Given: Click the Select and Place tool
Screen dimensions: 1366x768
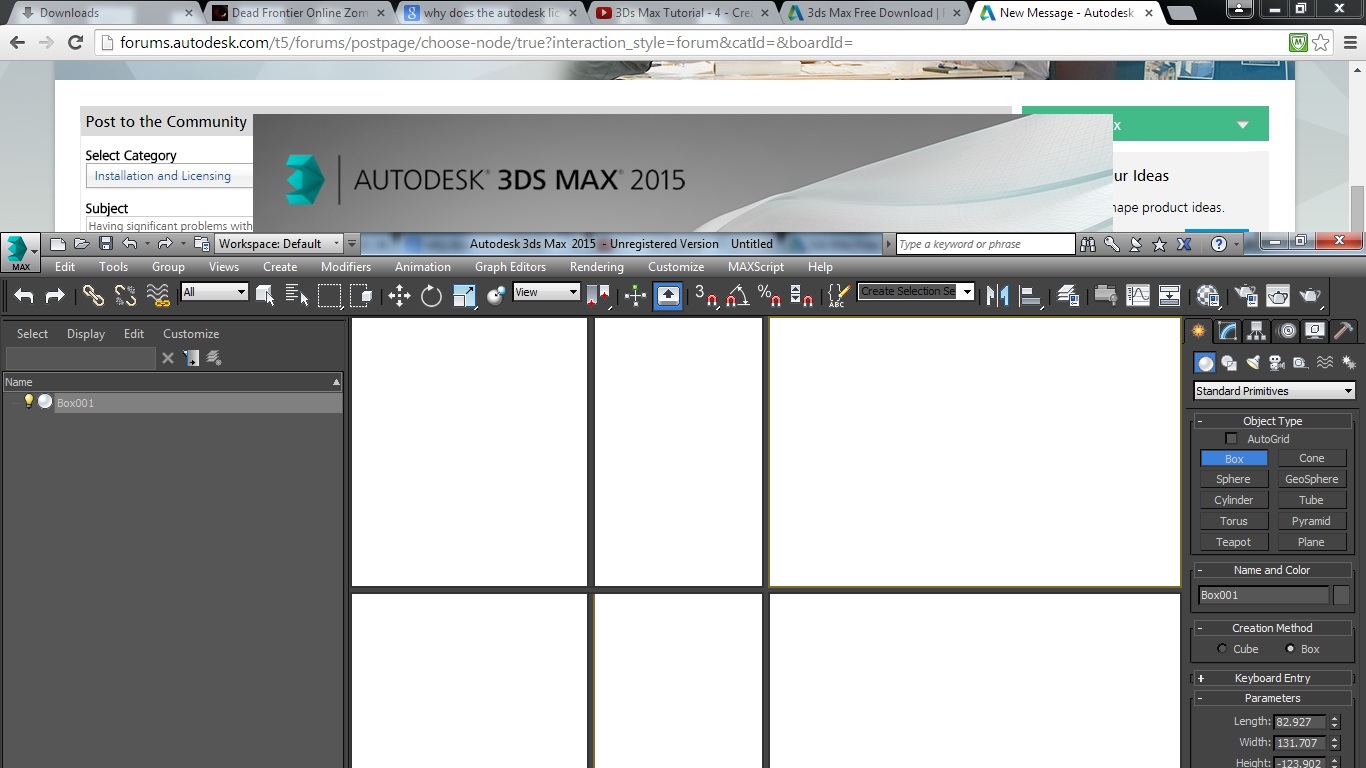Looking at the screenshot, I should coord(496,295).
